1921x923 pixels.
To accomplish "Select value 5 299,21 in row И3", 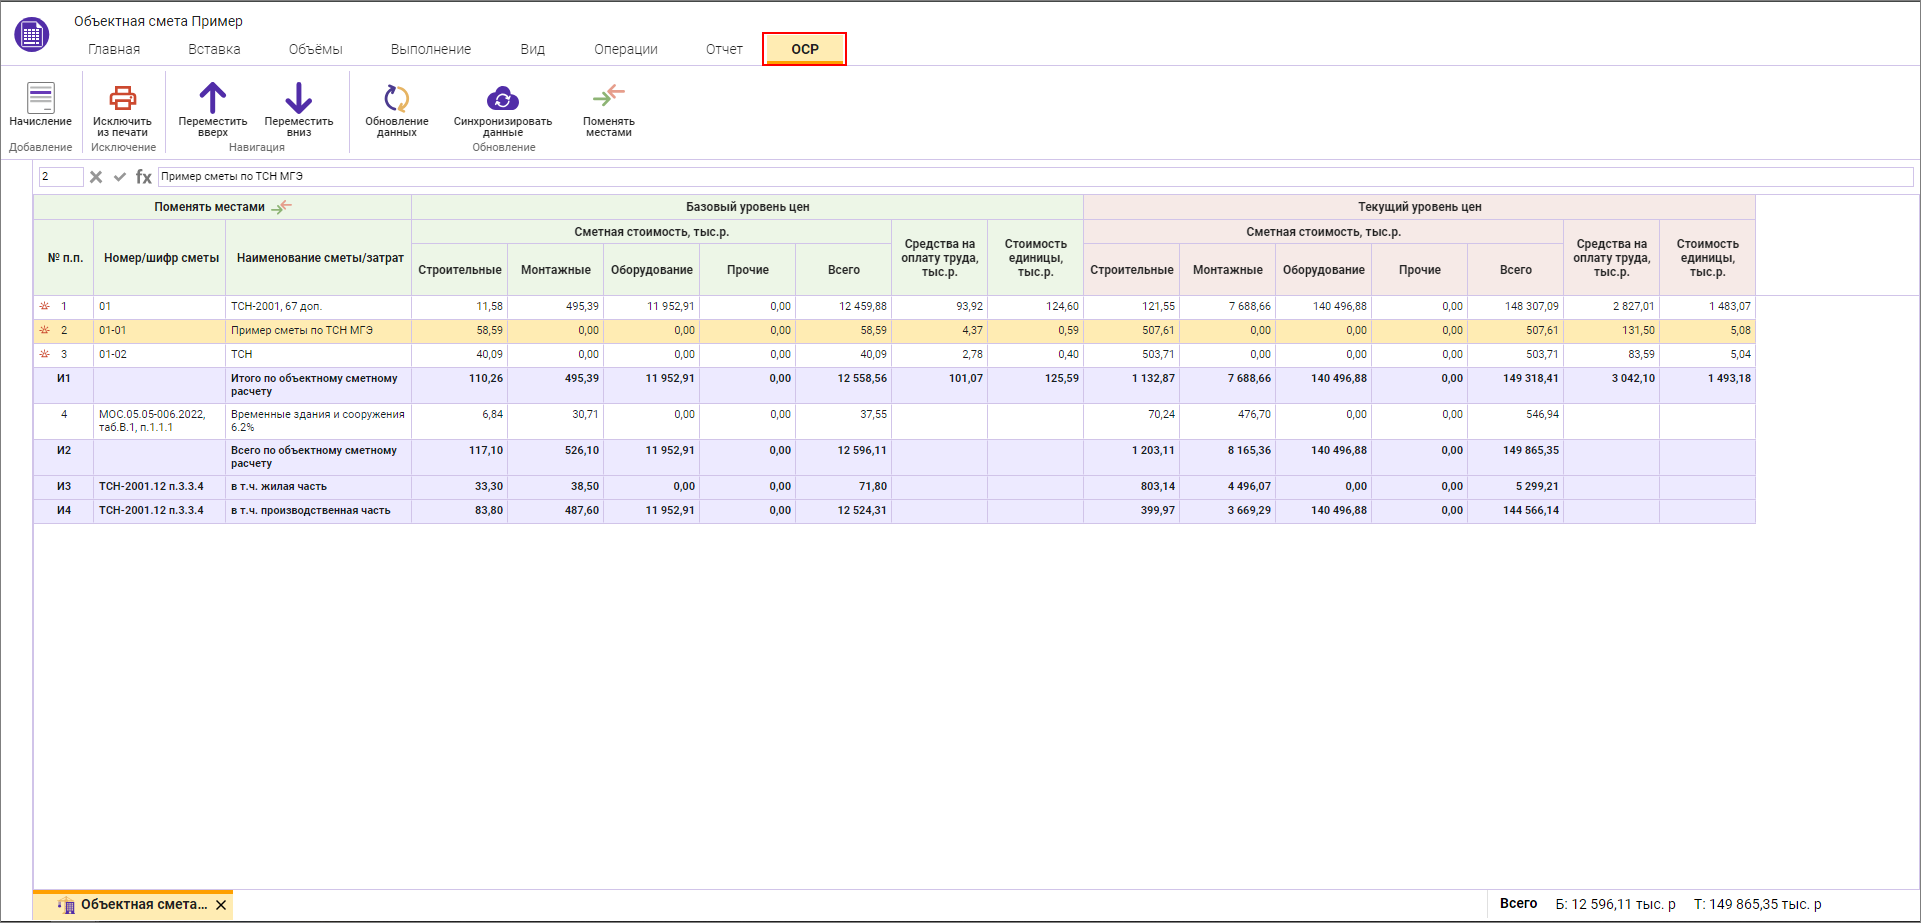I will click(x=1515, y=487).
